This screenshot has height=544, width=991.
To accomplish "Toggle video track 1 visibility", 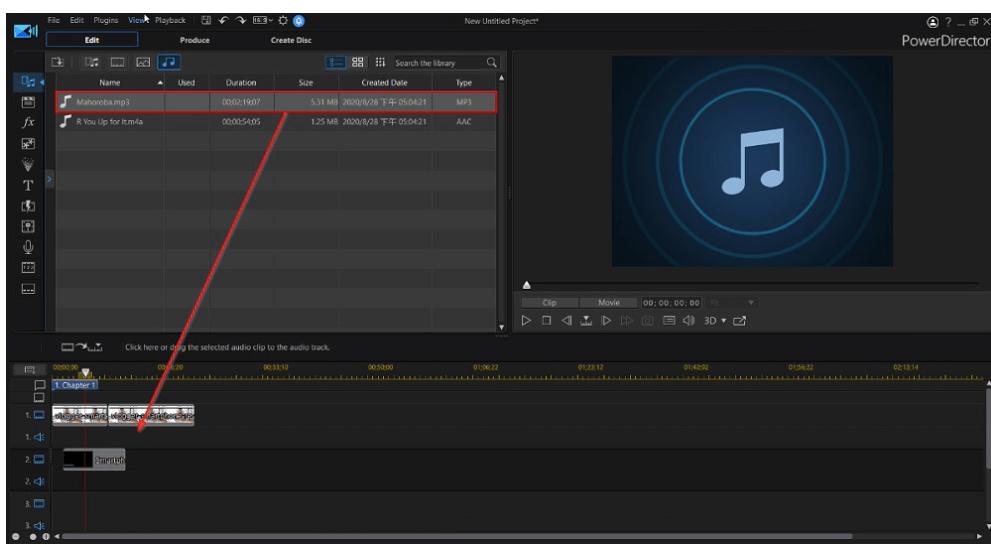I will [x=39, y=415].
